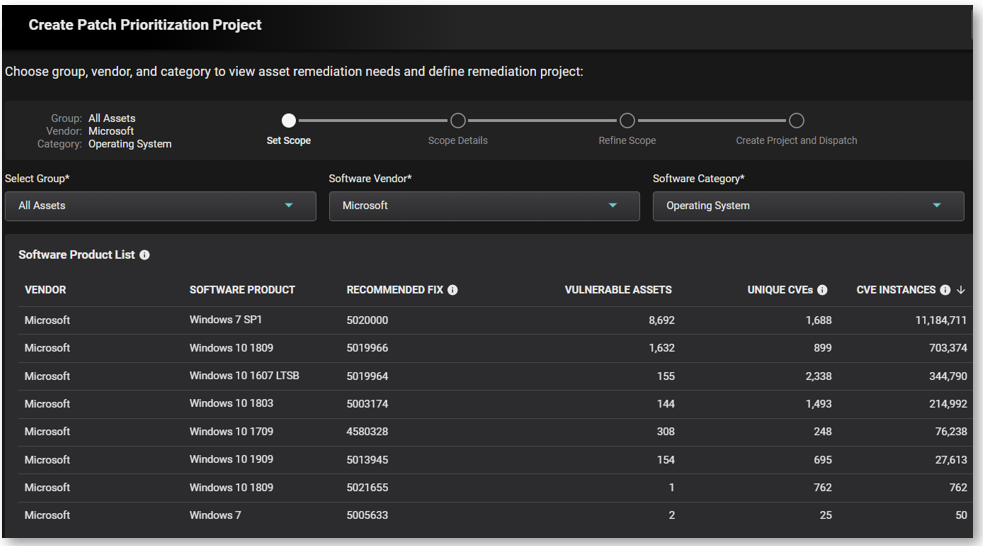983x546 pixels.
Task: Select Windows 10 1607 LTSB product
Action: 244,375
